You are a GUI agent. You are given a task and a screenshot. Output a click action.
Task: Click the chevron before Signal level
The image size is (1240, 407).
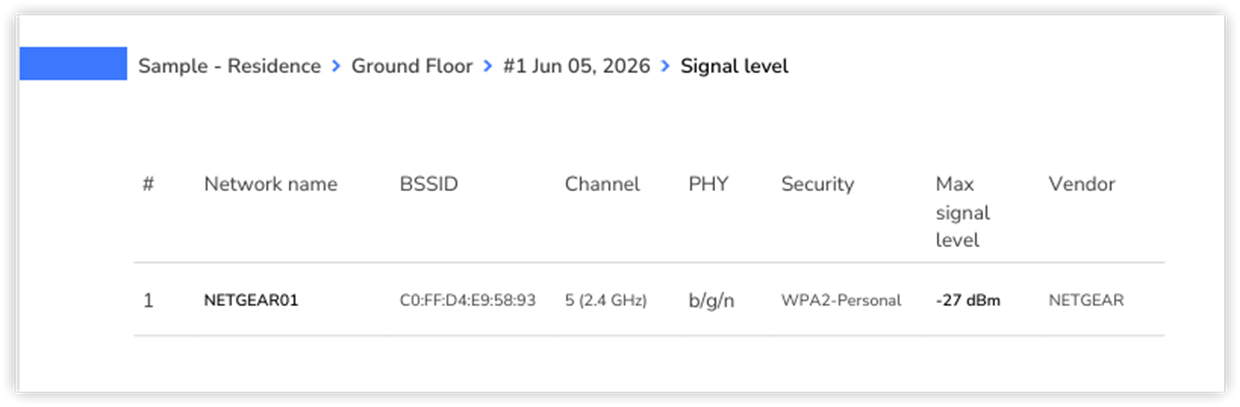665,67
